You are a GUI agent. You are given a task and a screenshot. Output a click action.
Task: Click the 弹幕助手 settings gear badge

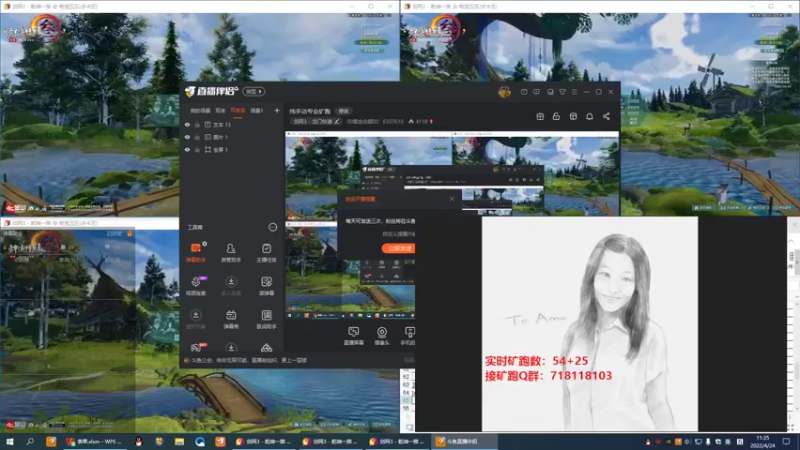[x=205, y=244]
